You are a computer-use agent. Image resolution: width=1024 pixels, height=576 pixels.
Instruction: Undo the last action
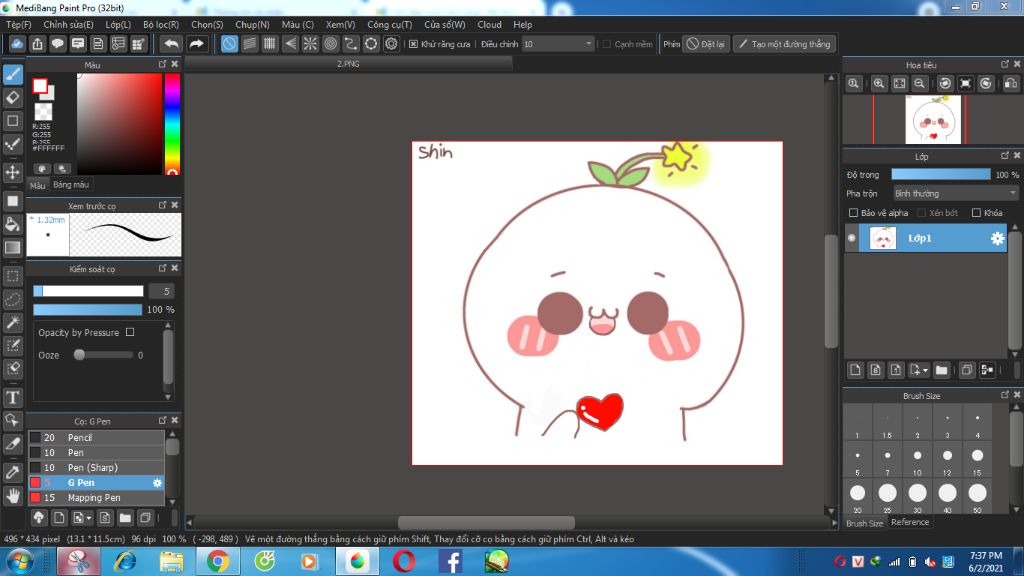coord(171,44)
